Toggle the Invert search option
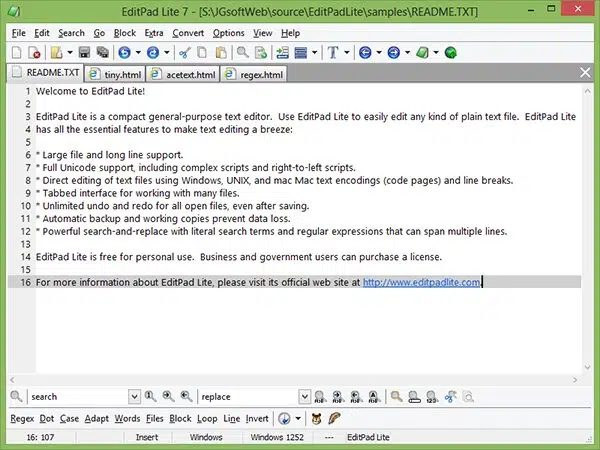This screenshot has height=450, width=600. [257, 419]
